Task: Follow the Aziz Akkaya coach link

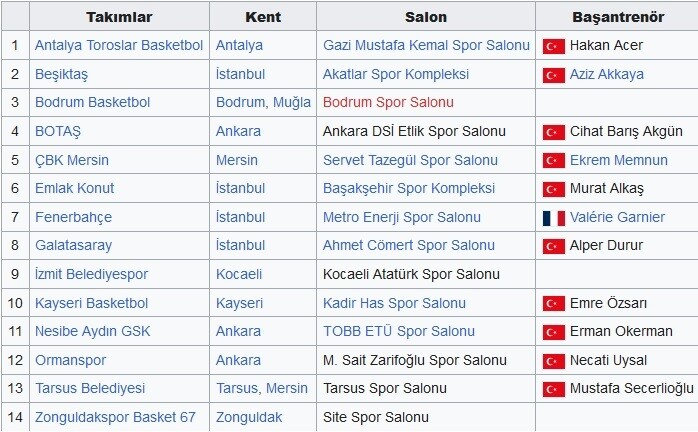Action: 607,74
